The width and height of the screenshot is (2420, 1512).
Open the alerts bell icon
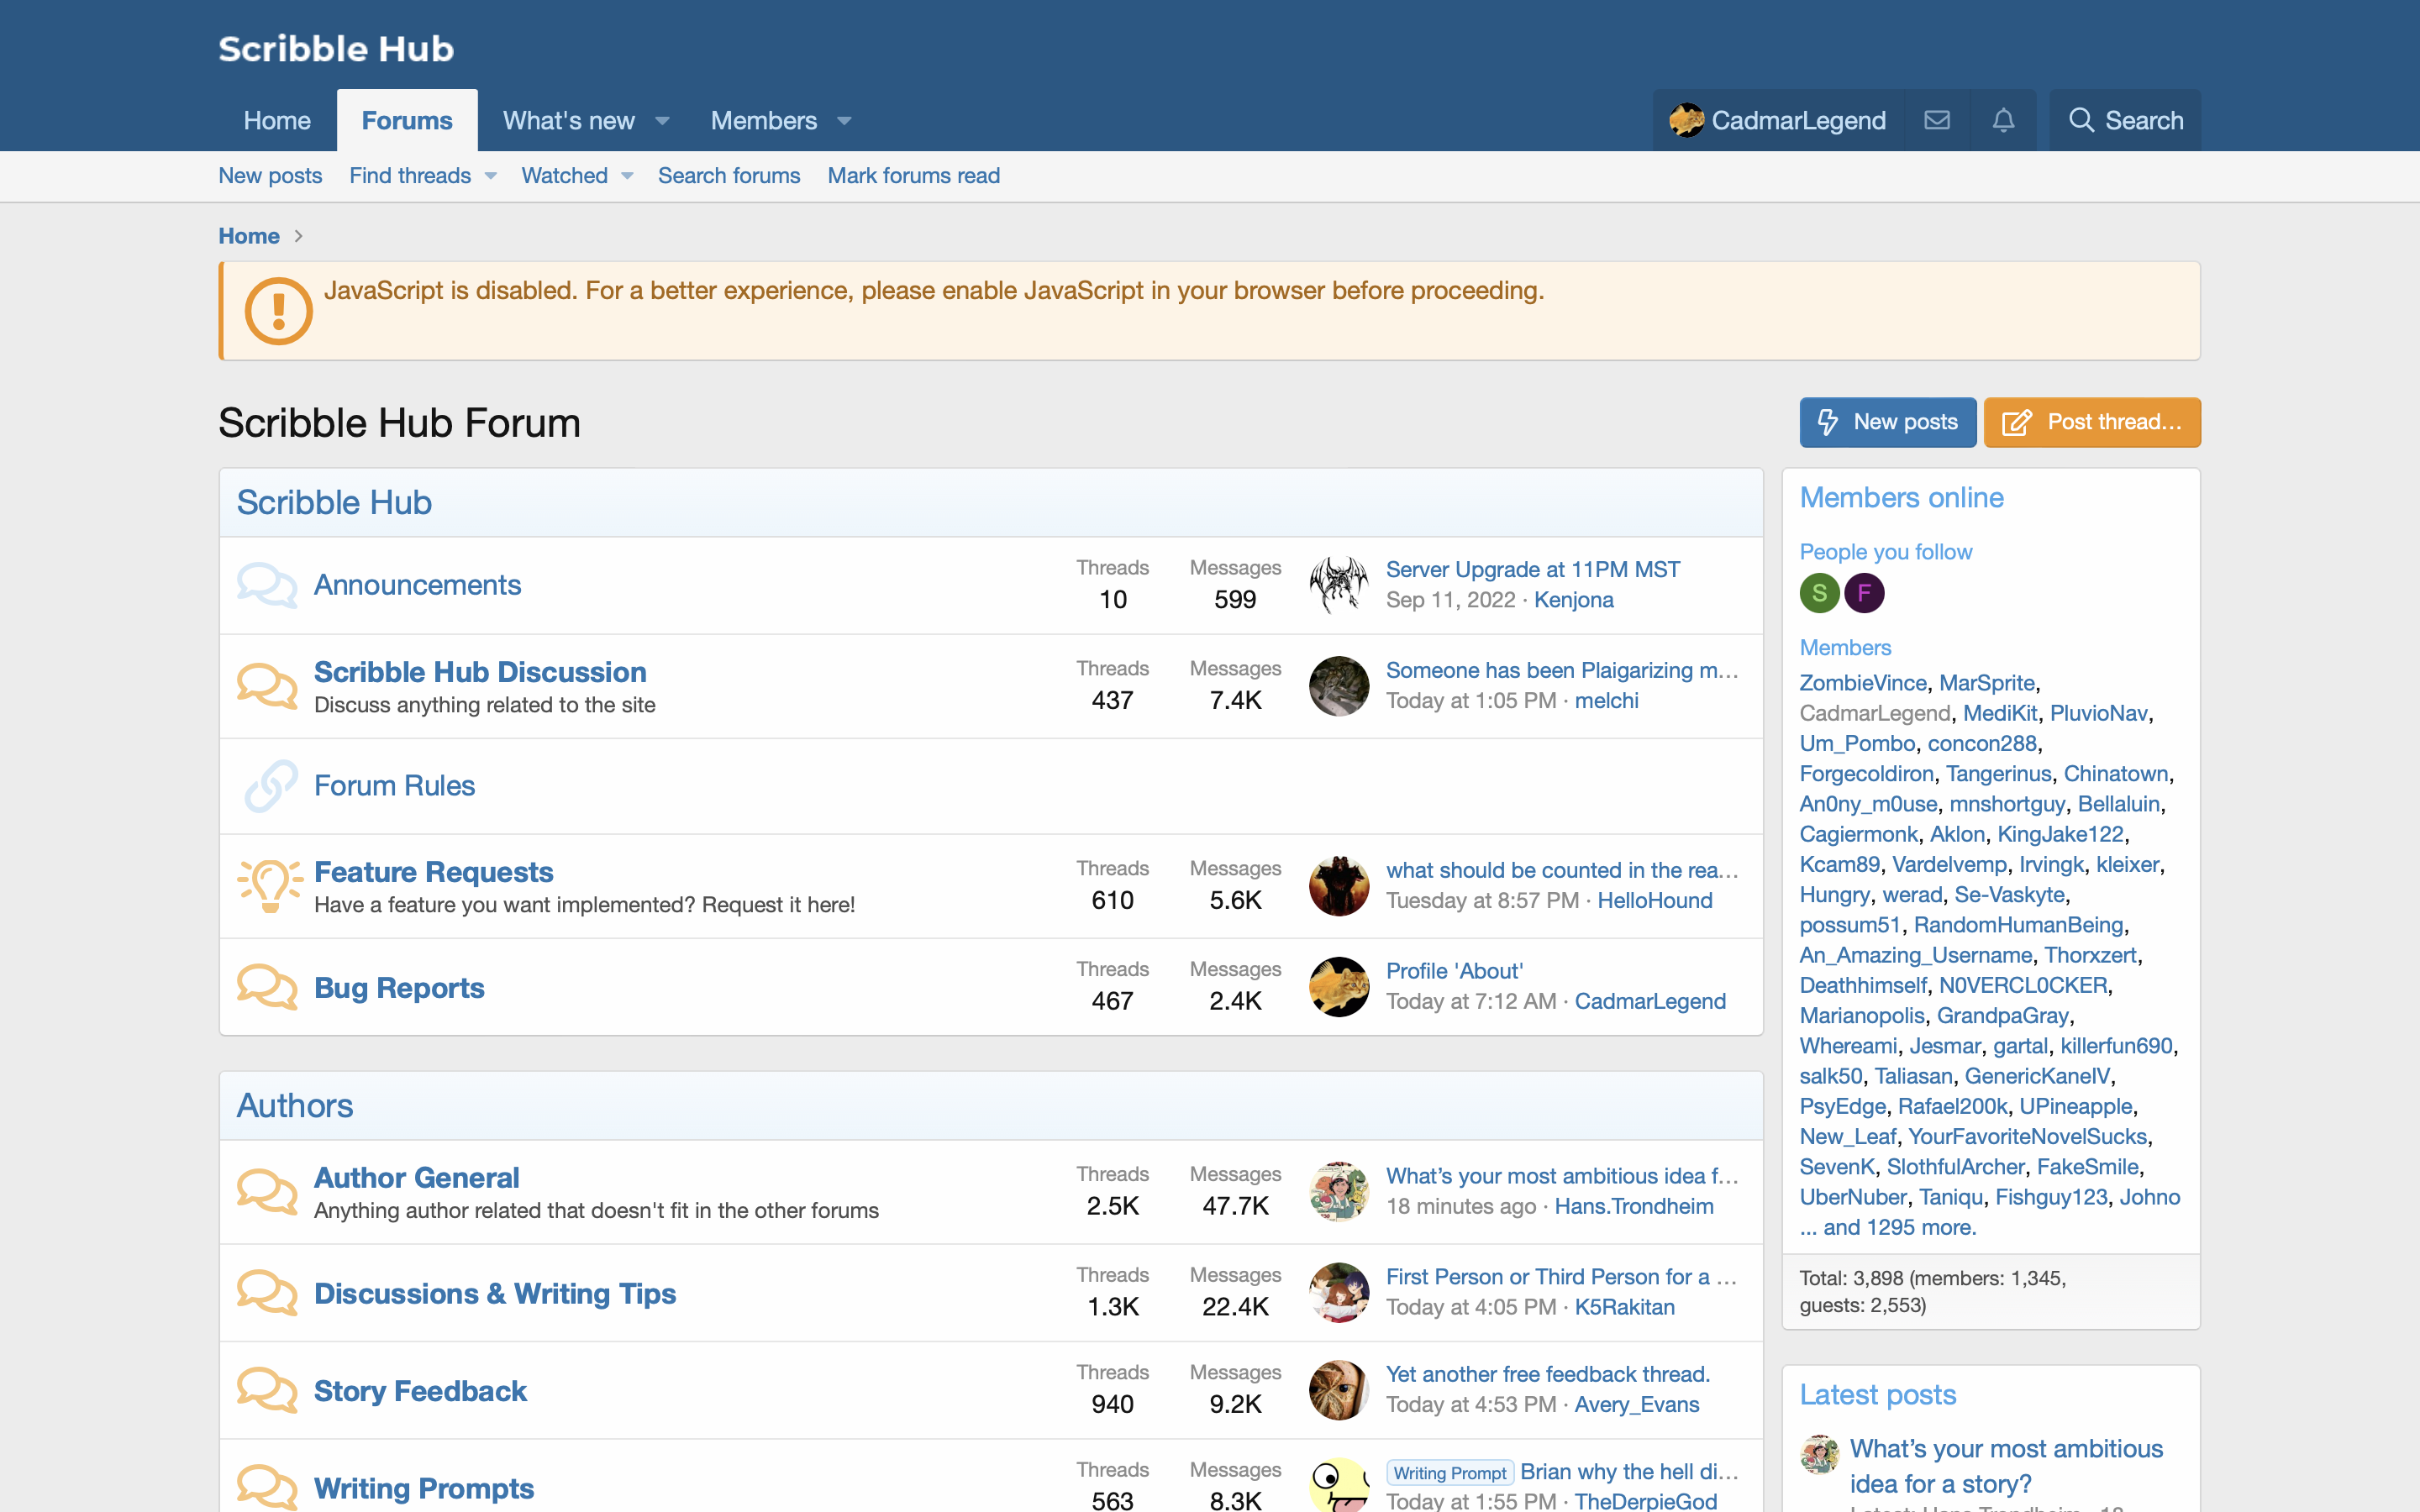pyautogui.click(x=2003, y=120)
